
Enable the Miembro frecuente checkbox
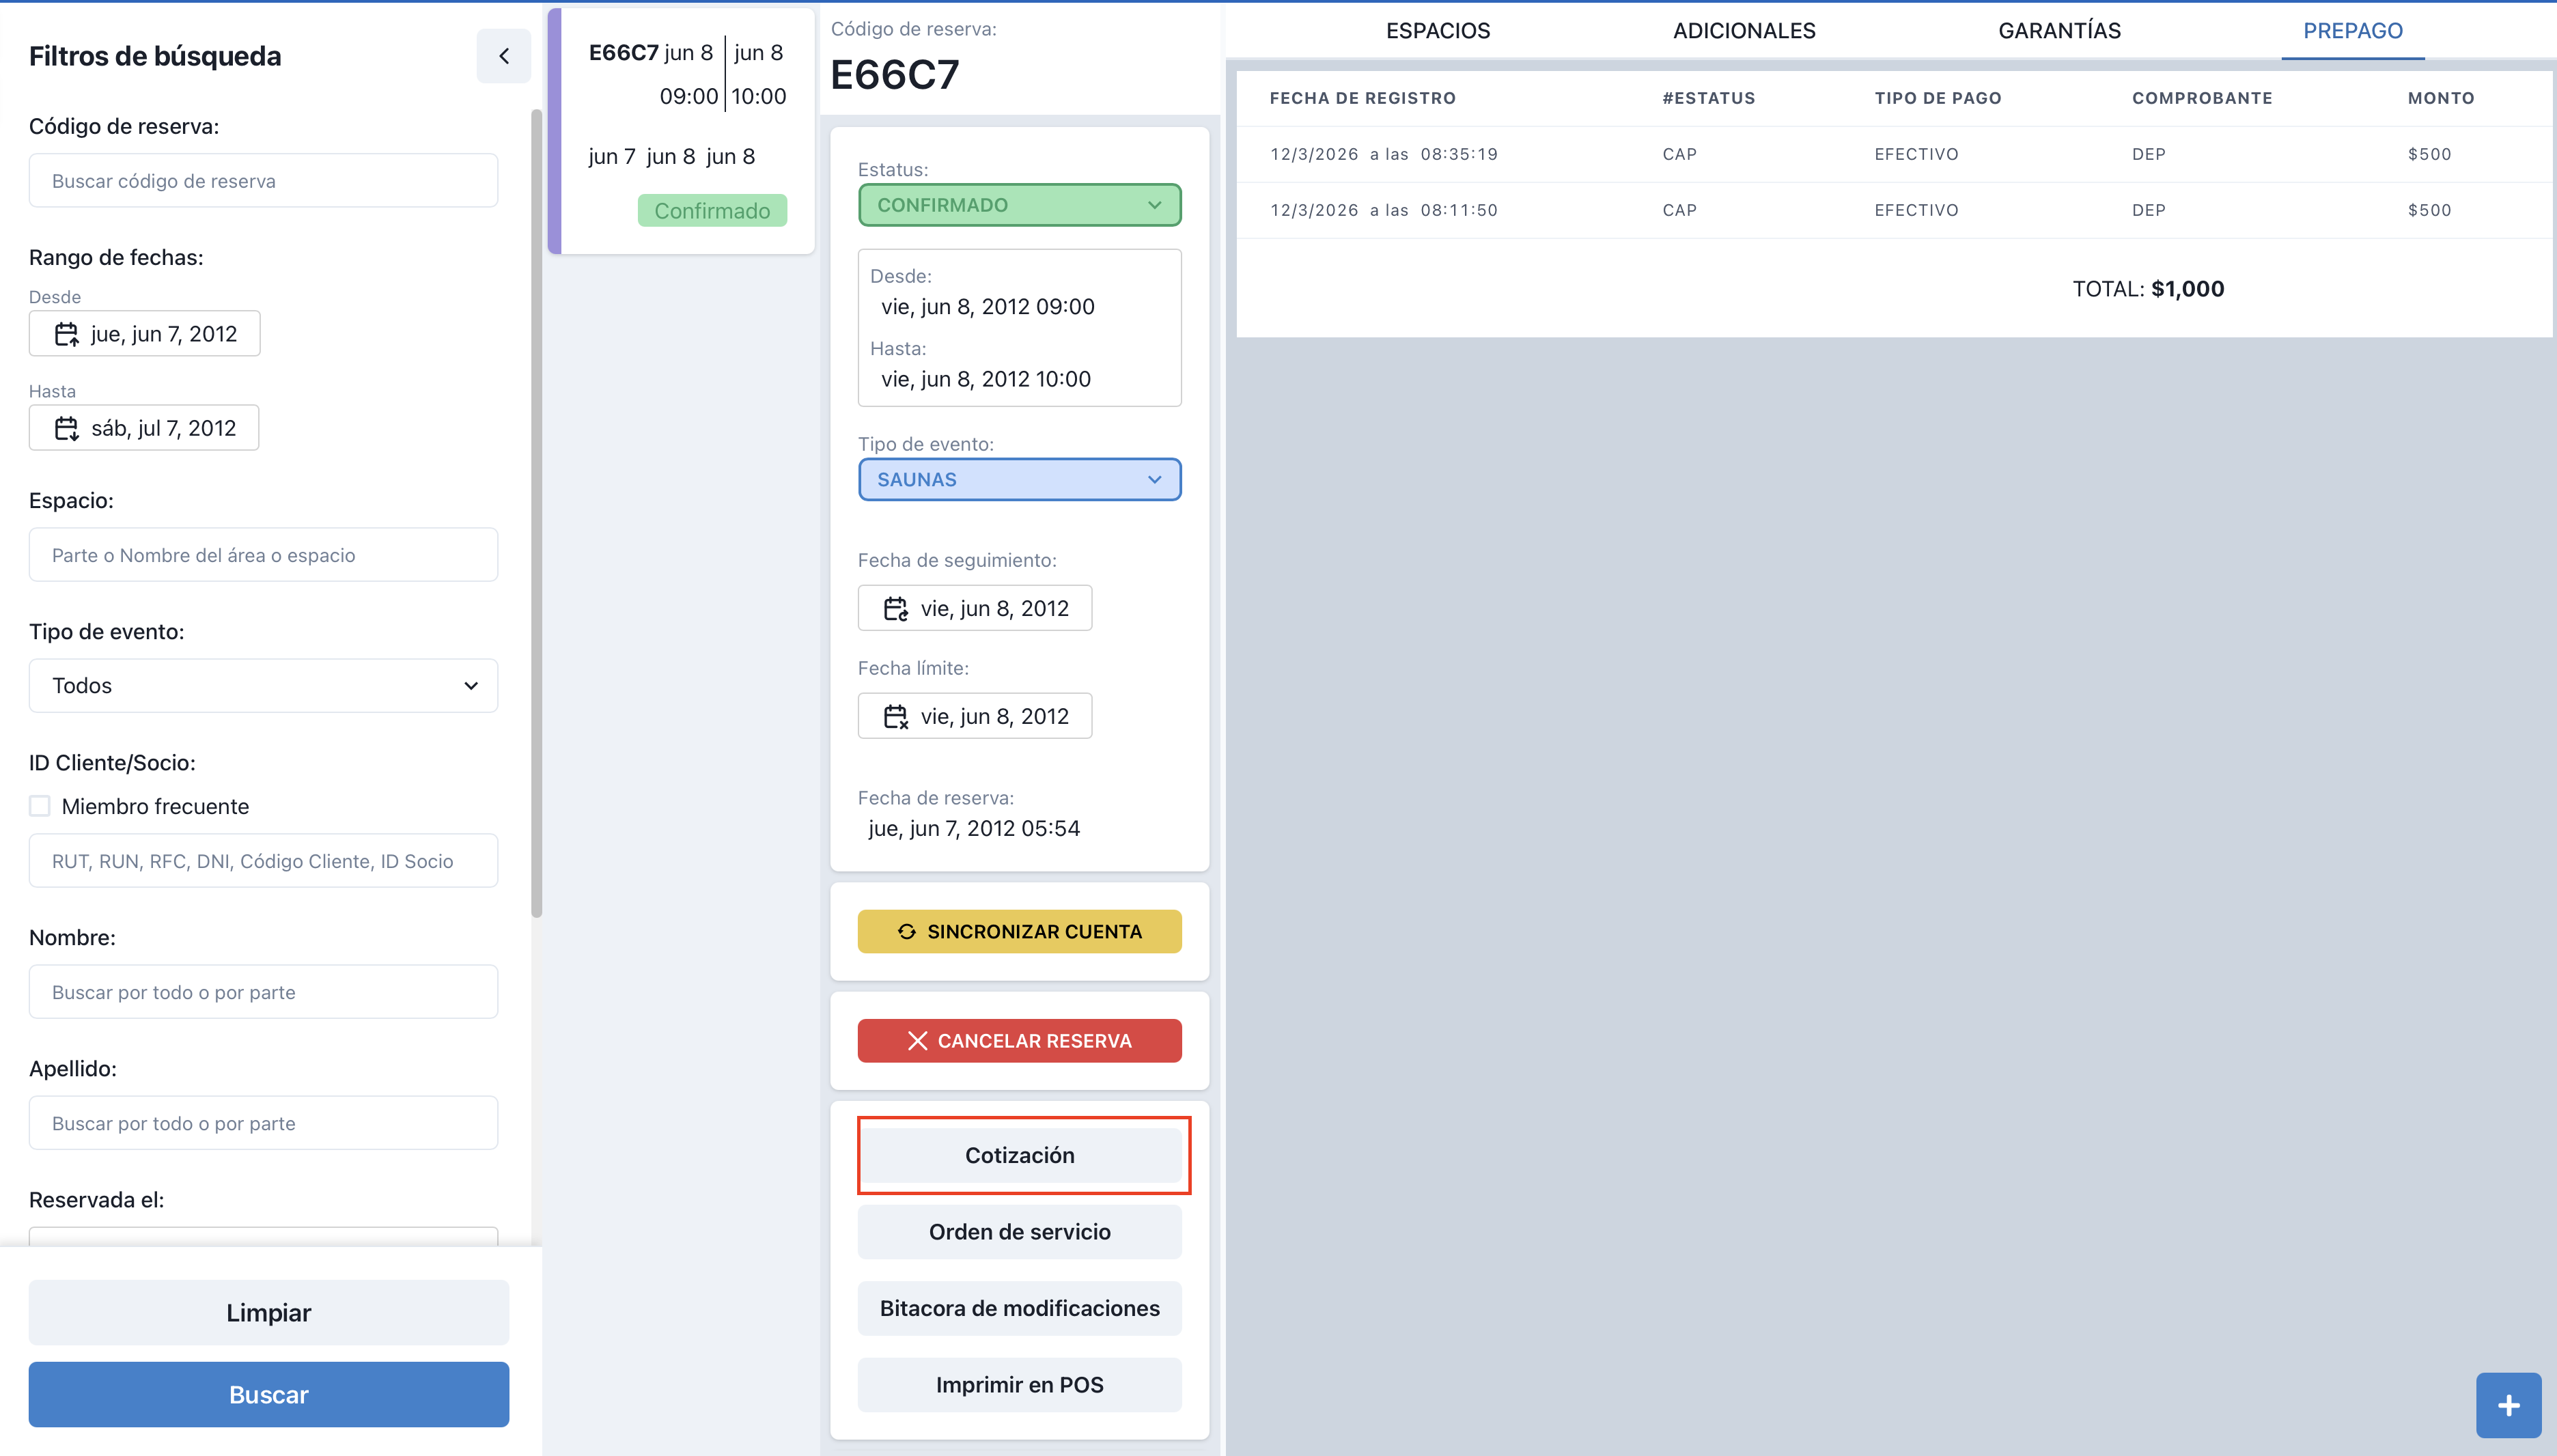coord(40,806)
